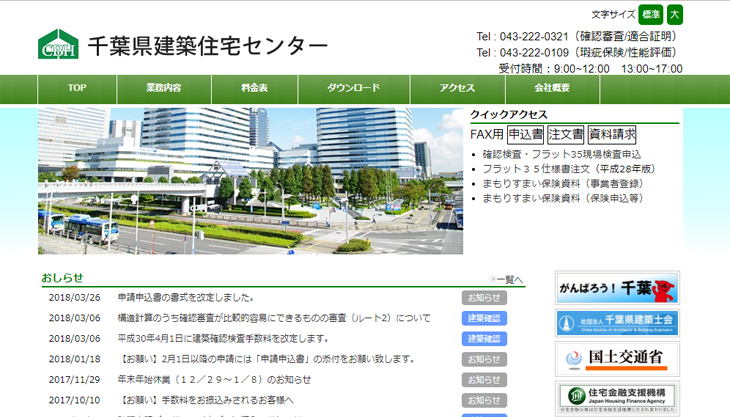Click the 一覧へ arrow link
730x417 pixels.
coord(506,280)
